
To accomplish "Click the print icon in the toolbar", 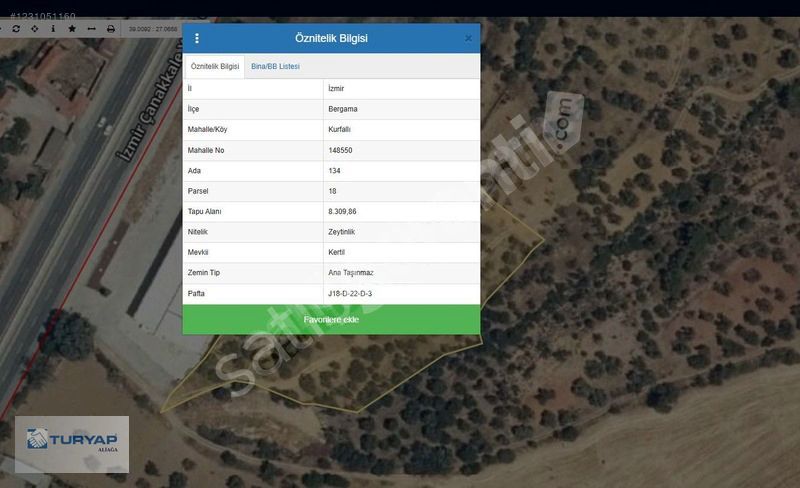I will [x=111, y=29].
